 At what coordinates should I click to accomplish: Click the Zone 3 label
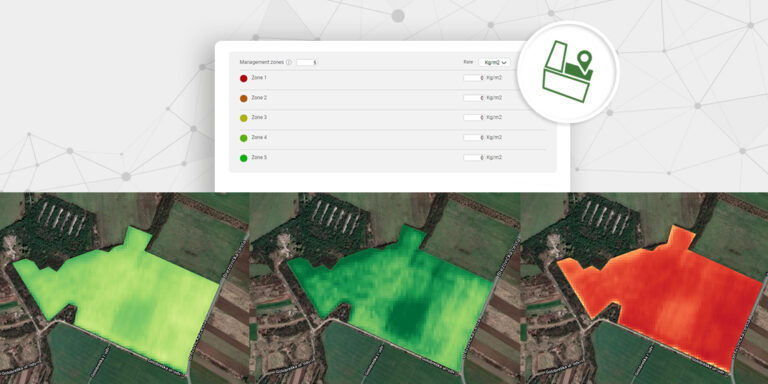coord(259,118)
